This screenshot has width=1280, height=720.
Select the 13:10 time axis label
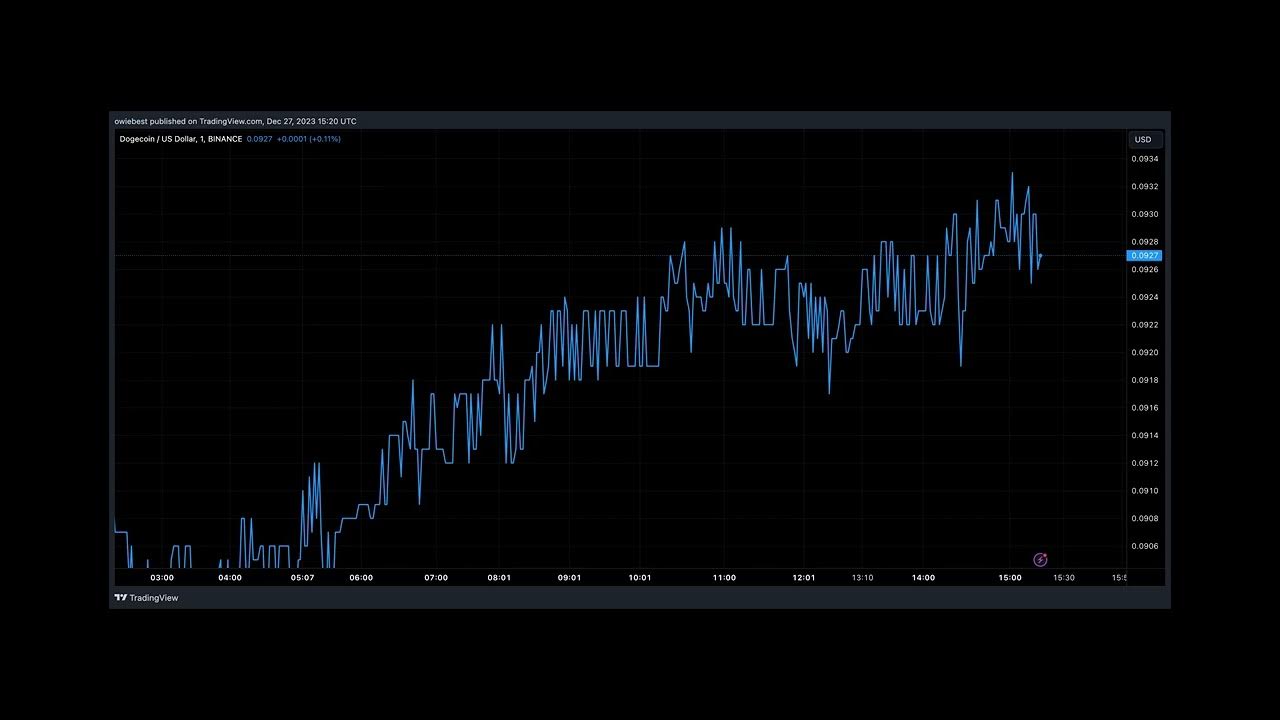862,578
